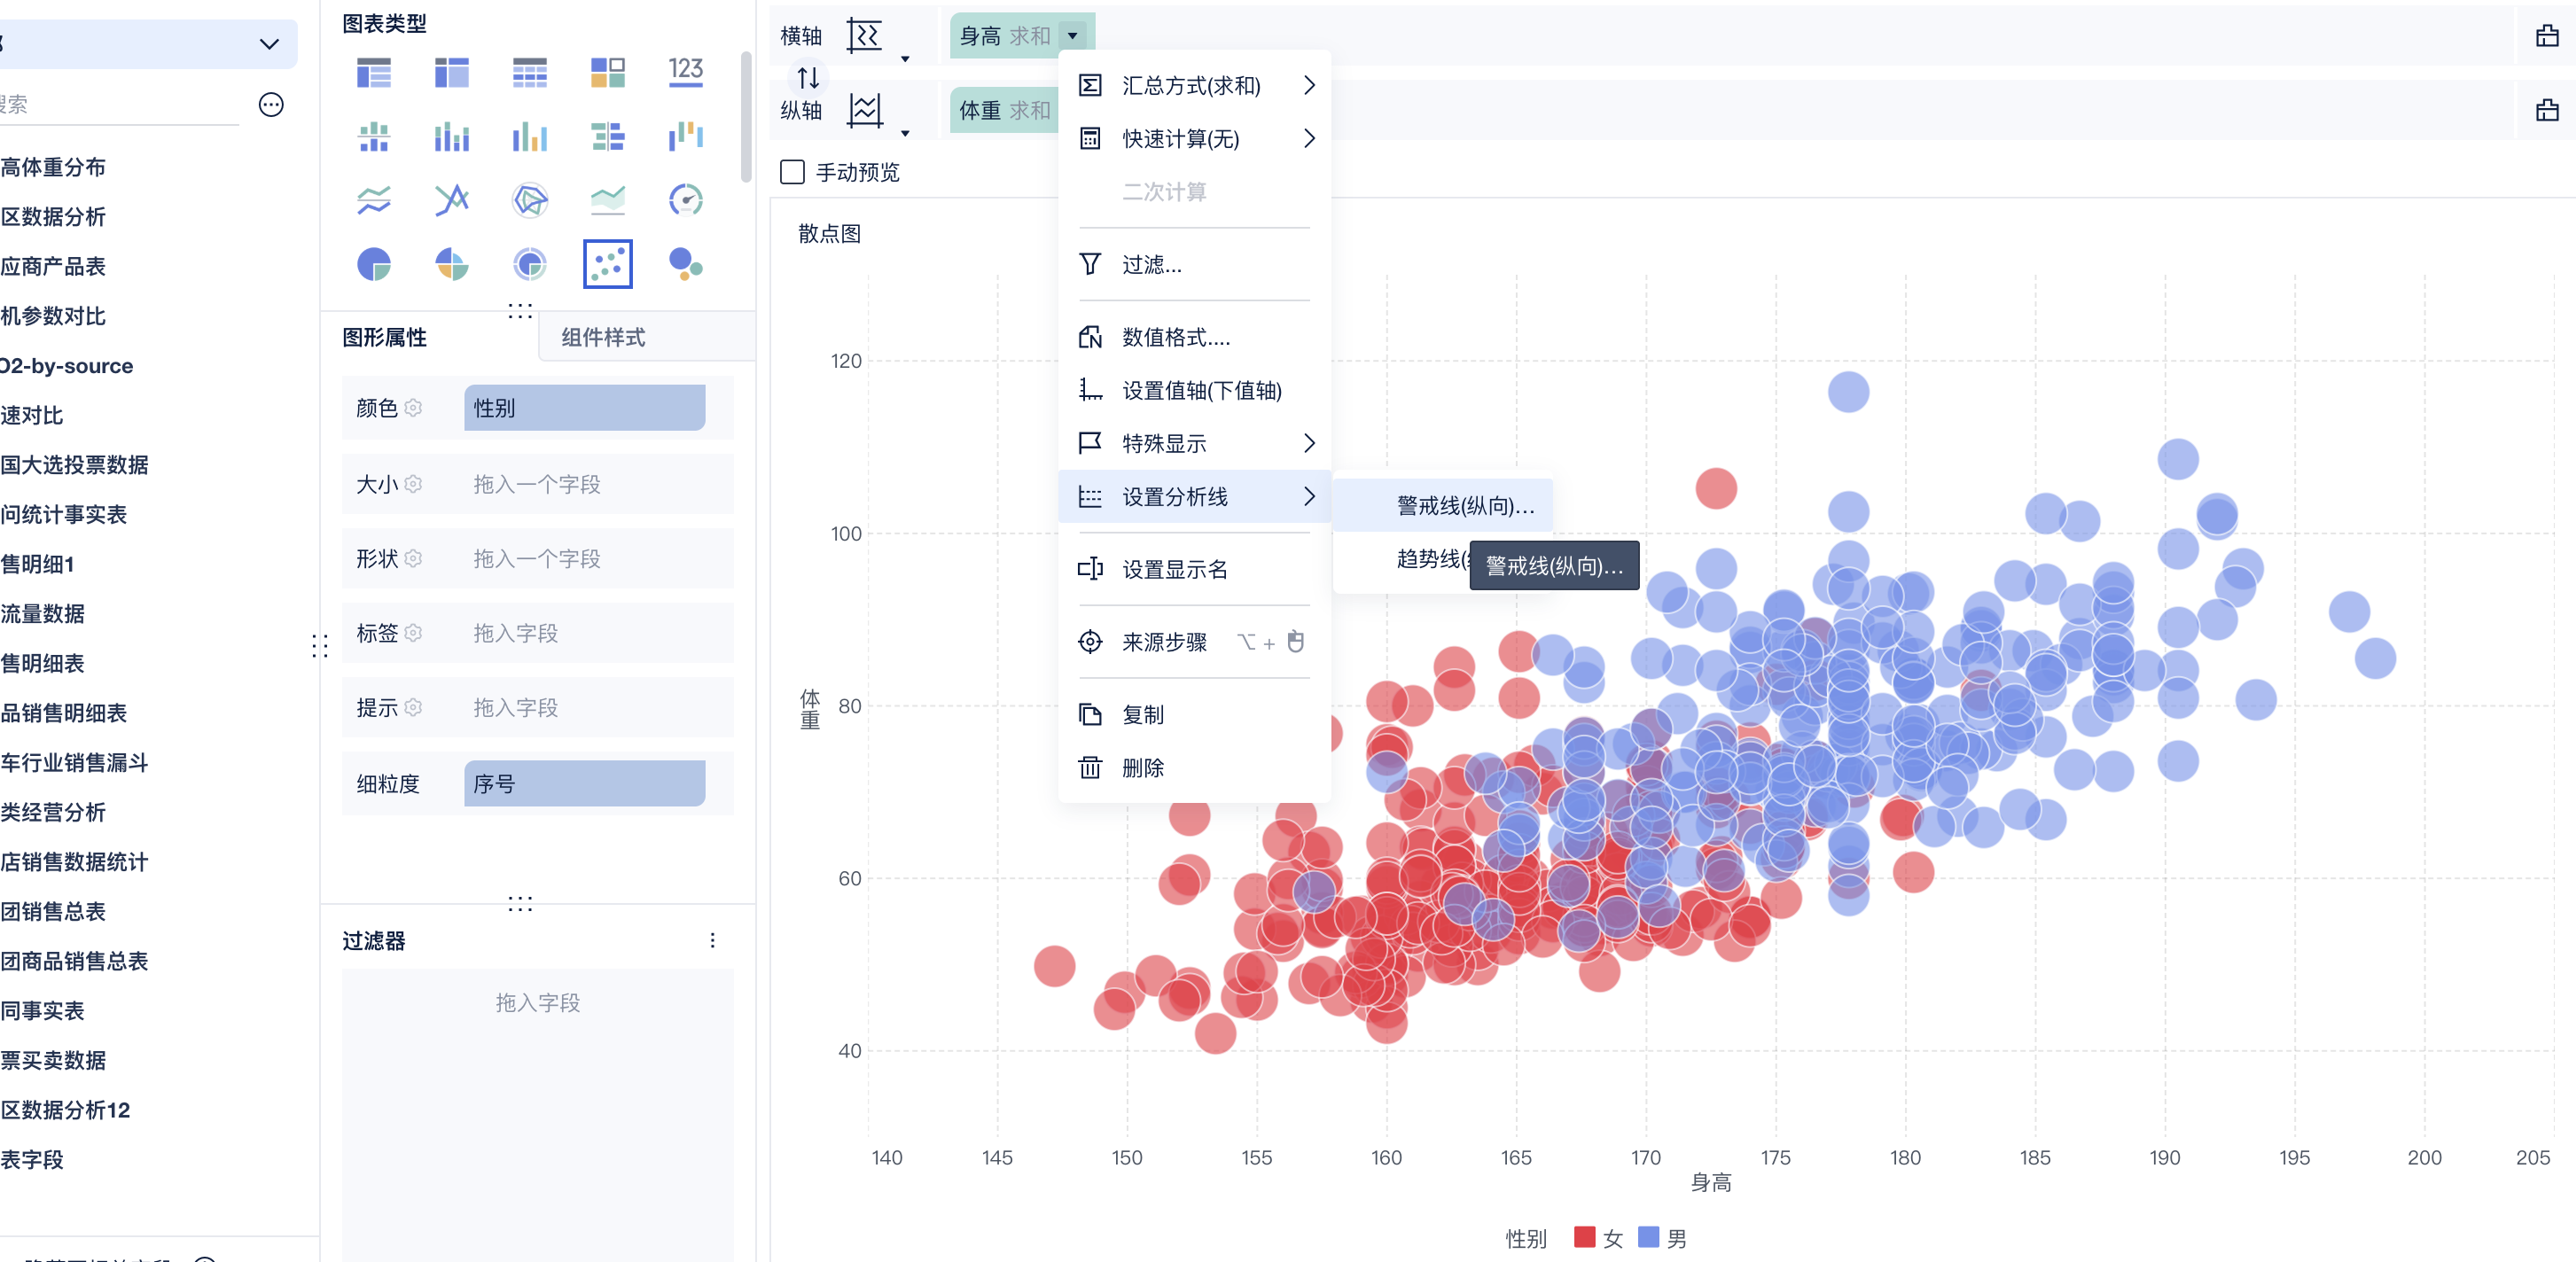The image size is (2576, 1262).
Task: Choose the pie chart type icon
Action: click(374, 264)
